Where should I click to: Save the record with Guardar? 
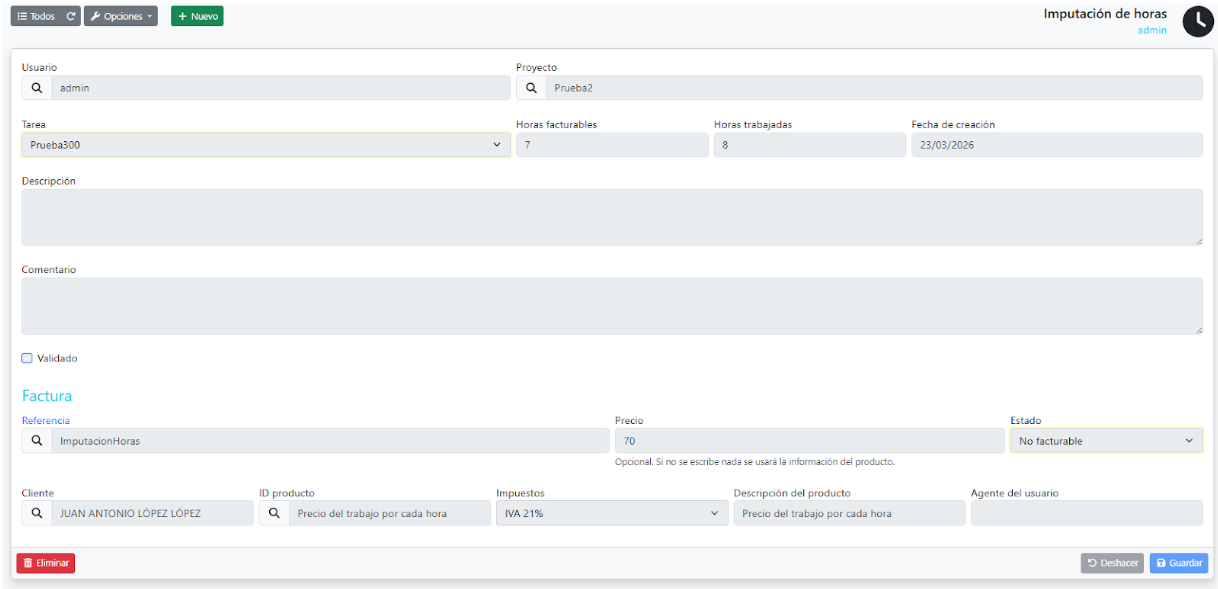click(1178, 563)
